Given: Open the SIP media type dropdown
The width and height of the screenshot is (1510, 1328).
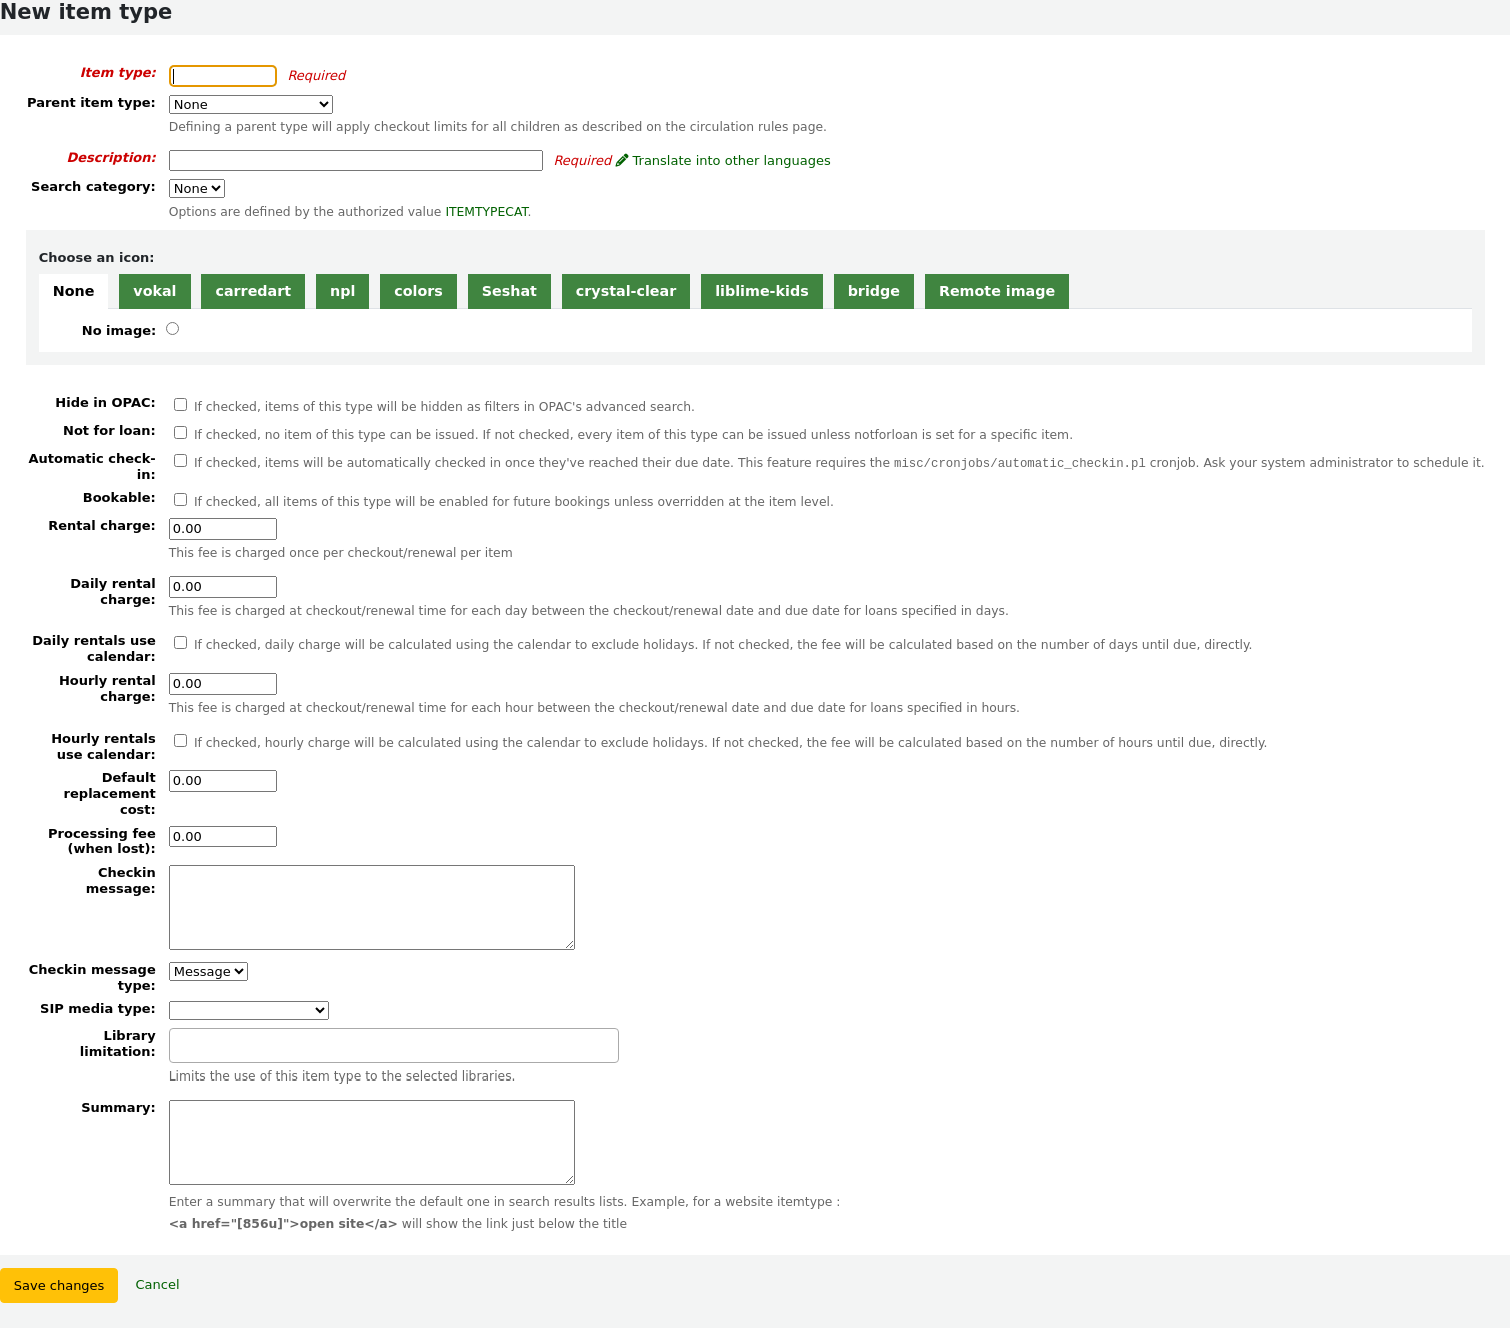Looking at the screenshot, I should pos(248,1010).
